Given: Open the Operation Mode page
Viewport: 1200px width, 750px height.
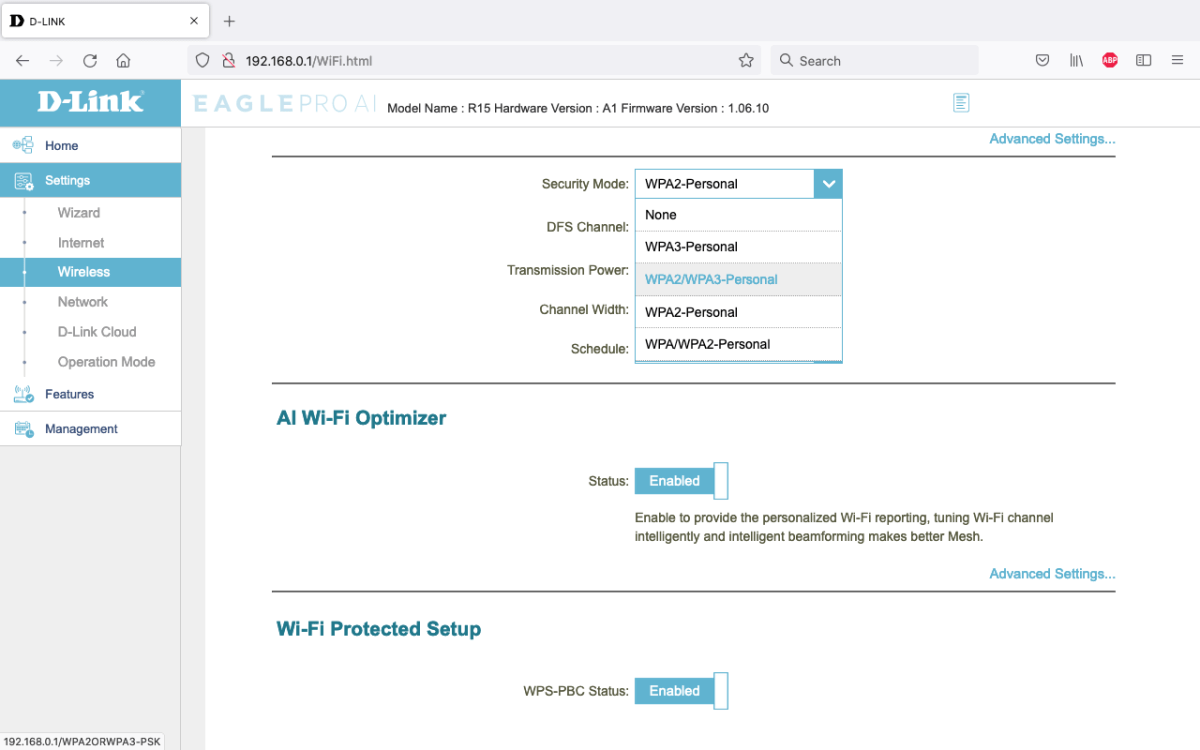Looking at the screenshot, I should [x=107, y=362].
